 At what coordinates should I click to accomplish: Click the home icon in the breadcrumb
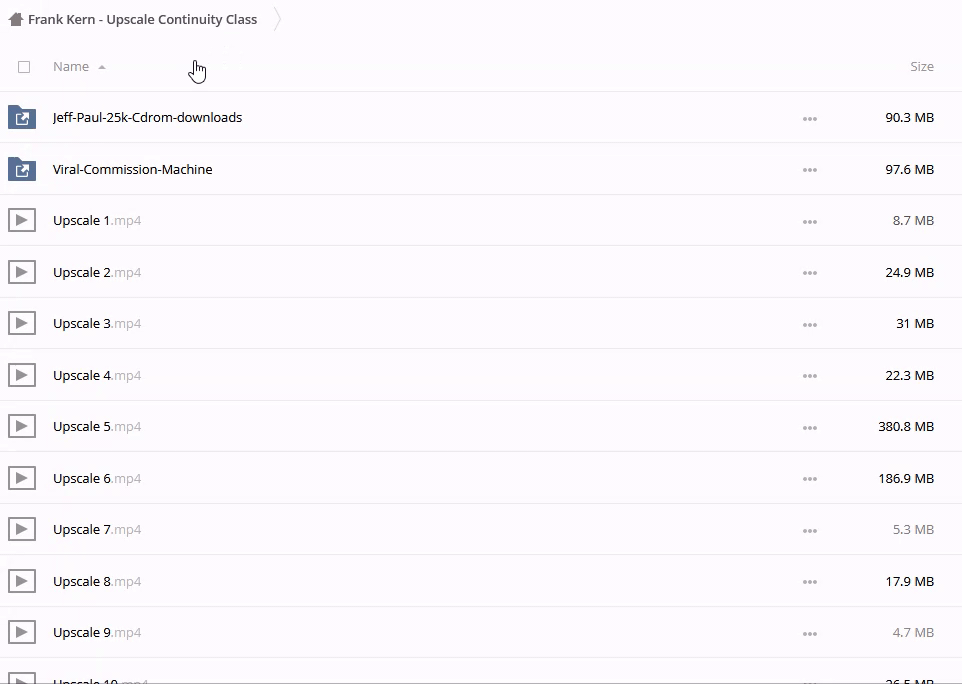pyautogui.click(x=15, y=20)
